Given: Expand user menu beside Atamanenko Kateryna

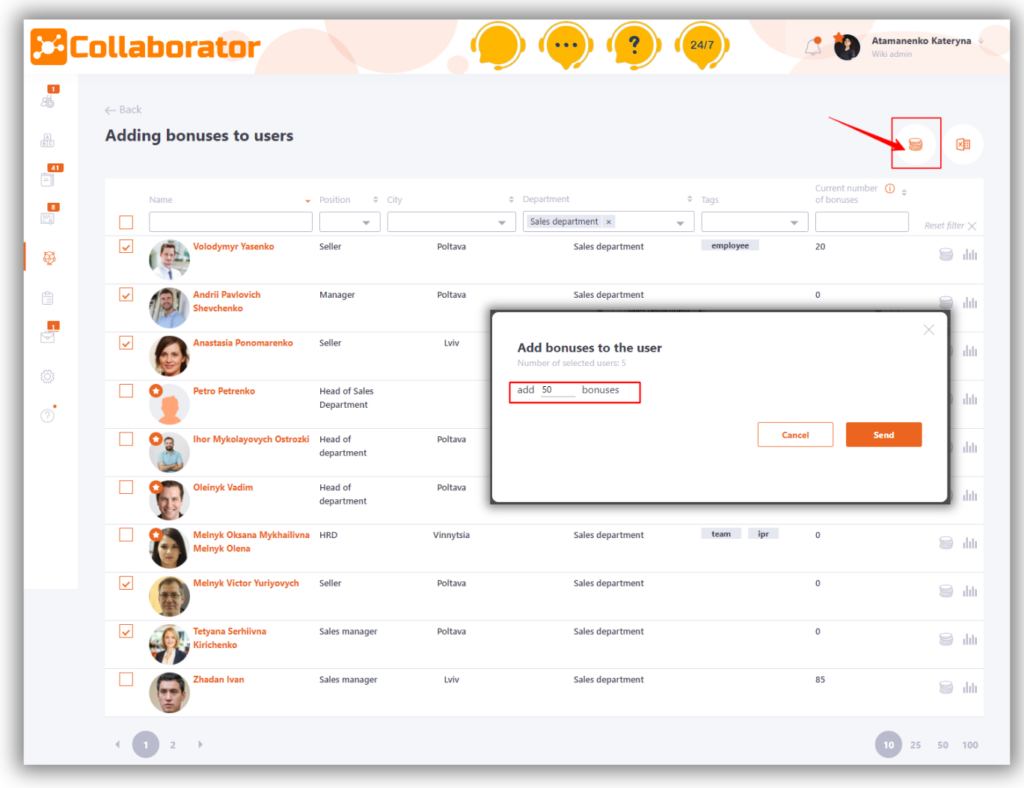Looking at the screenshot, I should click(x=982, y=41).
